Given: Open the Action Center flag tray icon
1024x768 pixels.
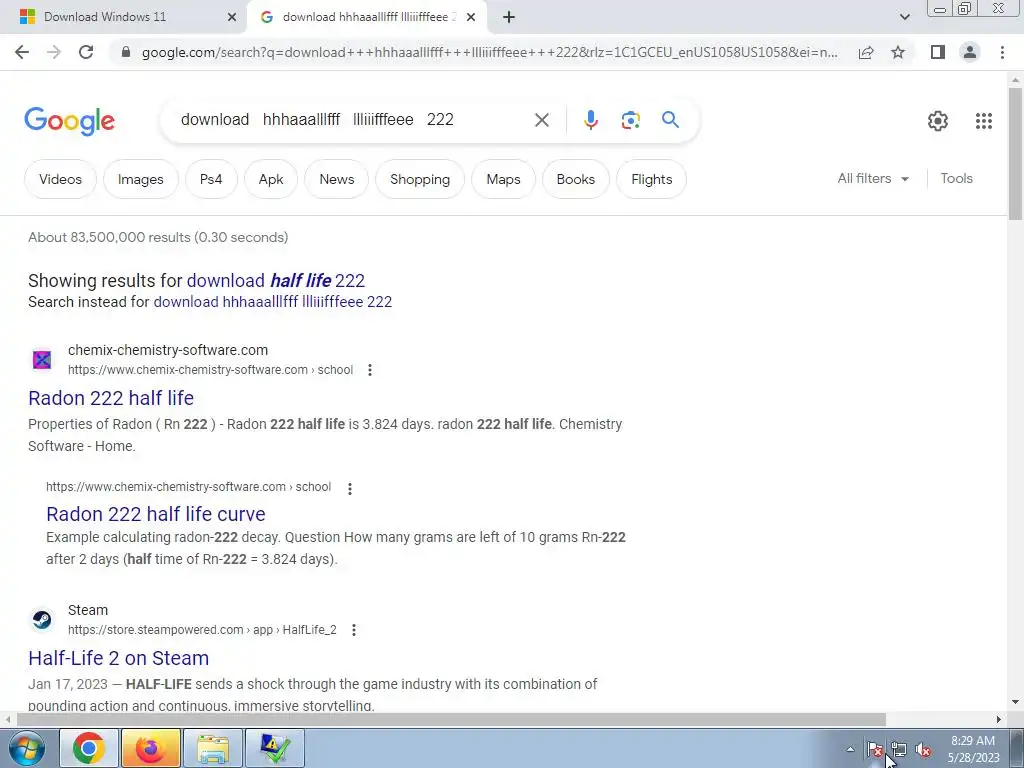Looking at the screenshot, I should (x=874, y=750).
